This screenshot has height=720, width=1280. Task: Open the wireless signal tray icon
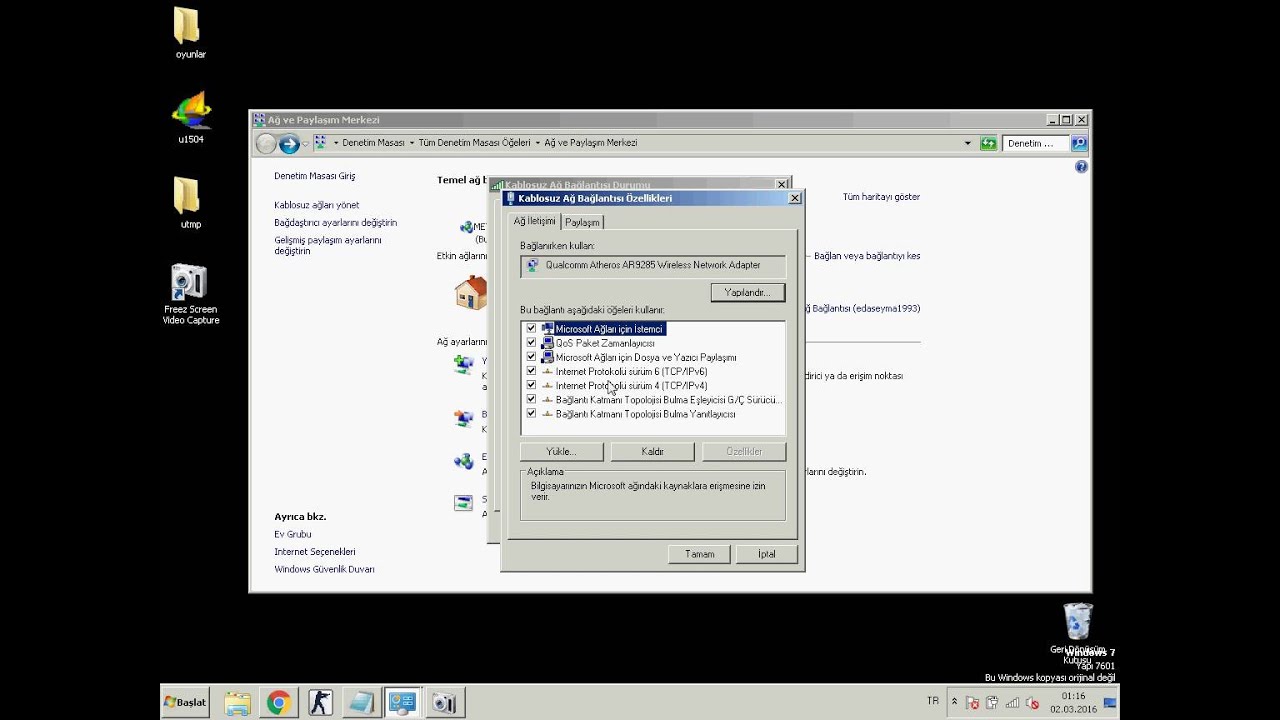pos(1012,703)
